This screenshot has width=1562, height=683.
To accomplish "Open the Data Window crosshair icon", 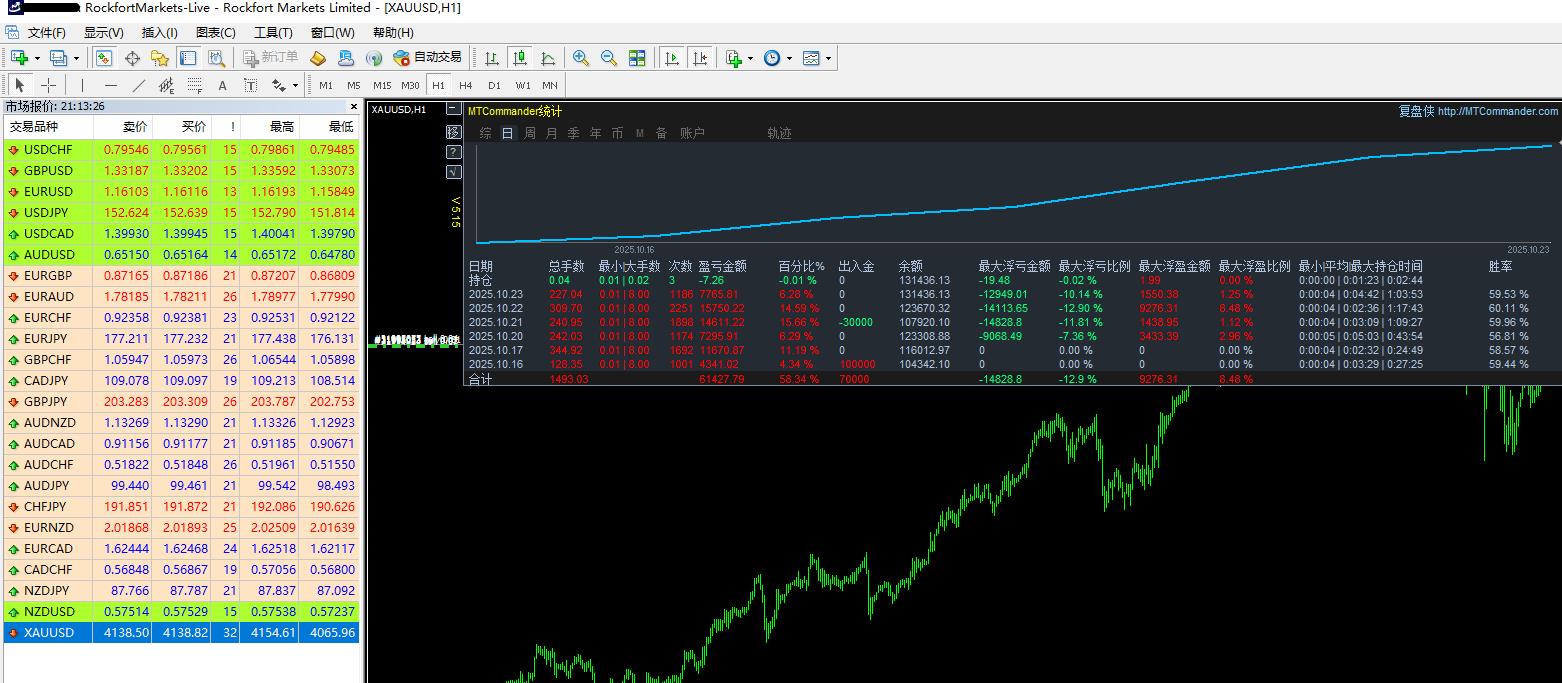I will coord(132,58).
